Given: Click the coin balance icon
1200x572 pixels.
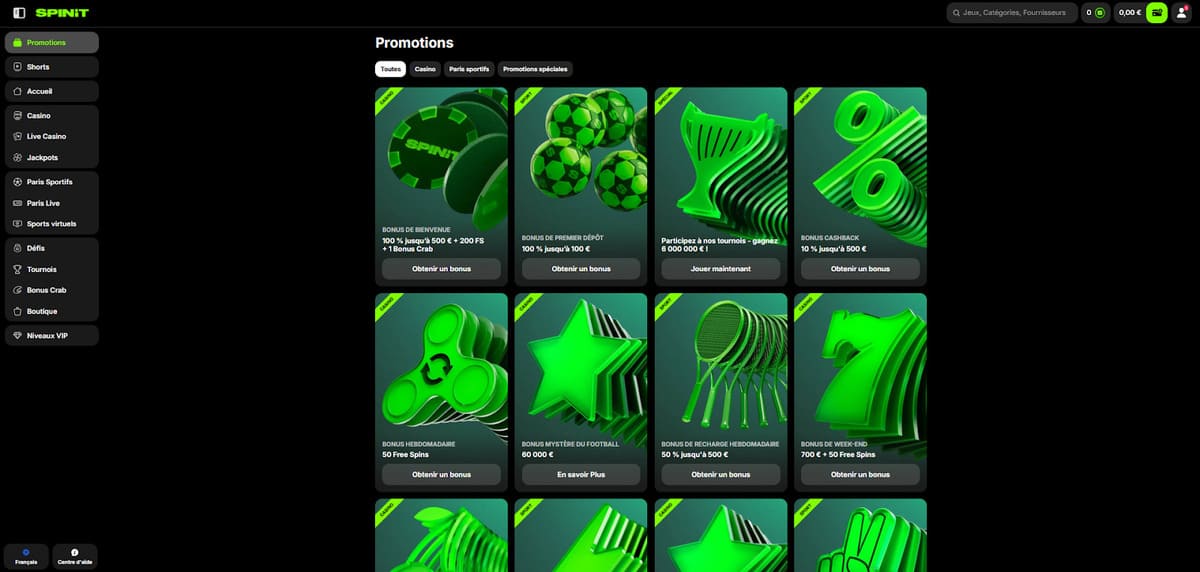Looking at the screenshot, I should point(1099,13).
